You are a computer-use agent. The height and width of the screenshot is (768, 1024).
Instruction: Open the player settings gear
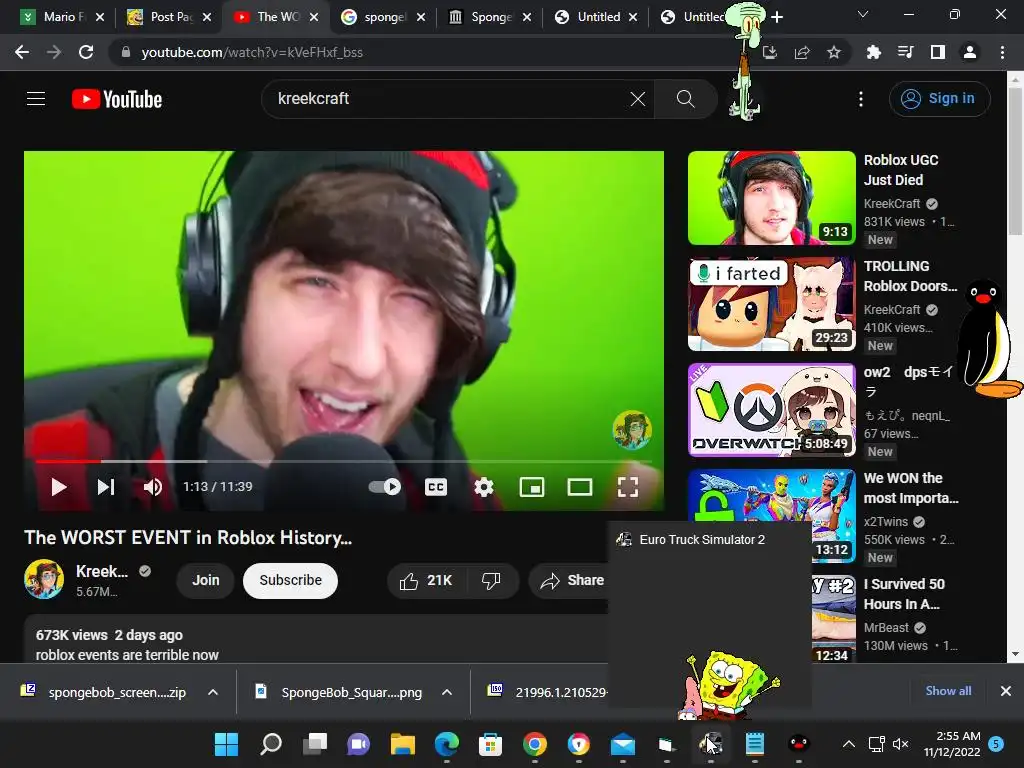pyautogui.click(x=483, y=487)
